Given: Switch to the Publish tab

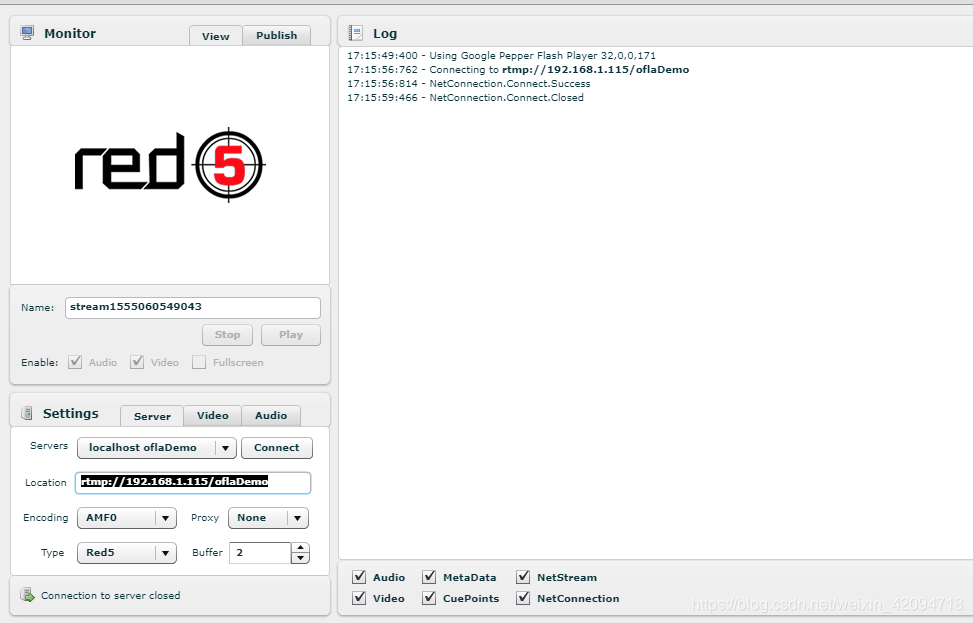Looking at the screenshot, I should point(277,35).
